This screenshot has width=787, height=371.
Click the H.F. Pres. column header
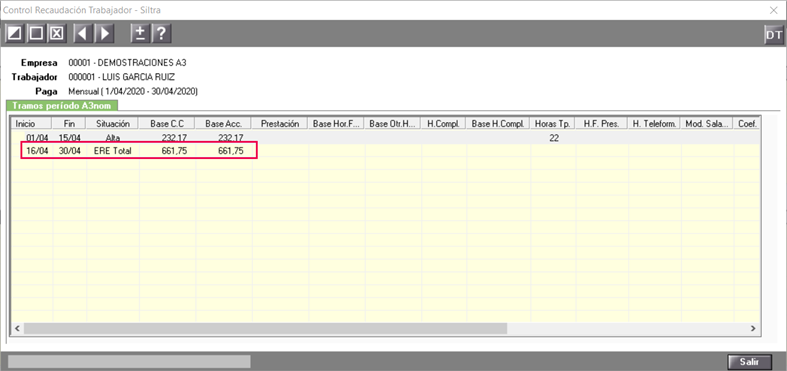[x=602, y=123]
